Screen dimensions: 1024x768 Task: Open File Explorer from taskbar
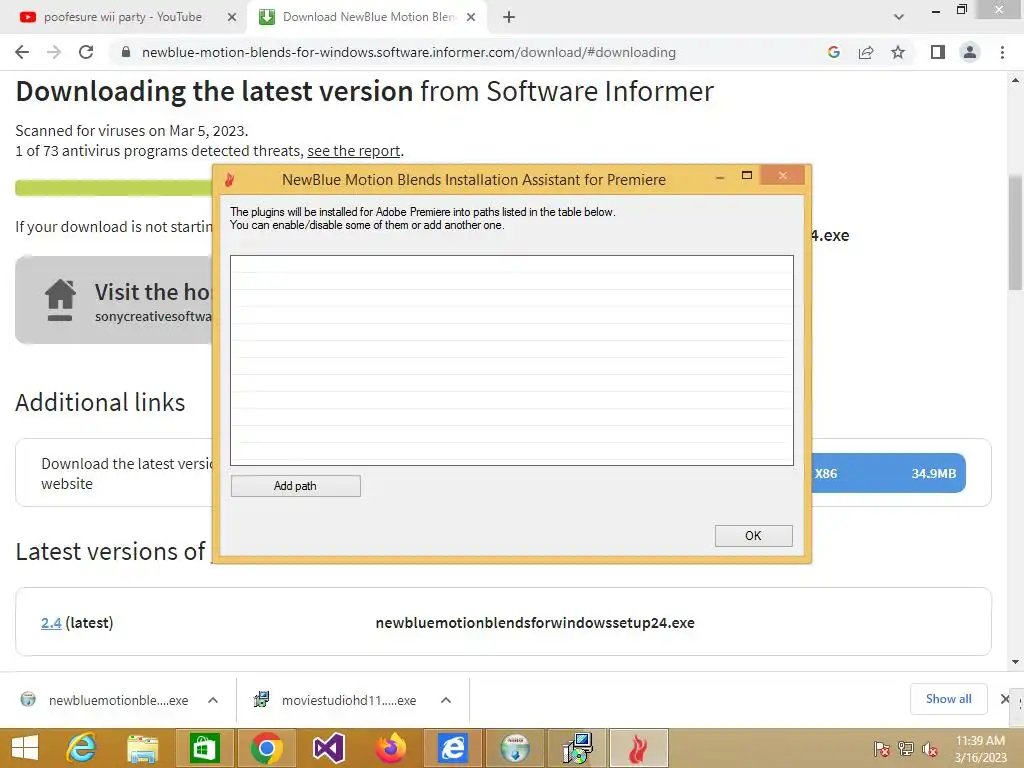[x=142, y=748]
